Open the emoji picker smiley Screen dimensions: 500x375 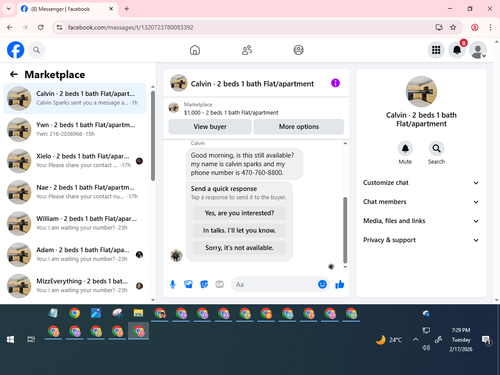[322, 284]
